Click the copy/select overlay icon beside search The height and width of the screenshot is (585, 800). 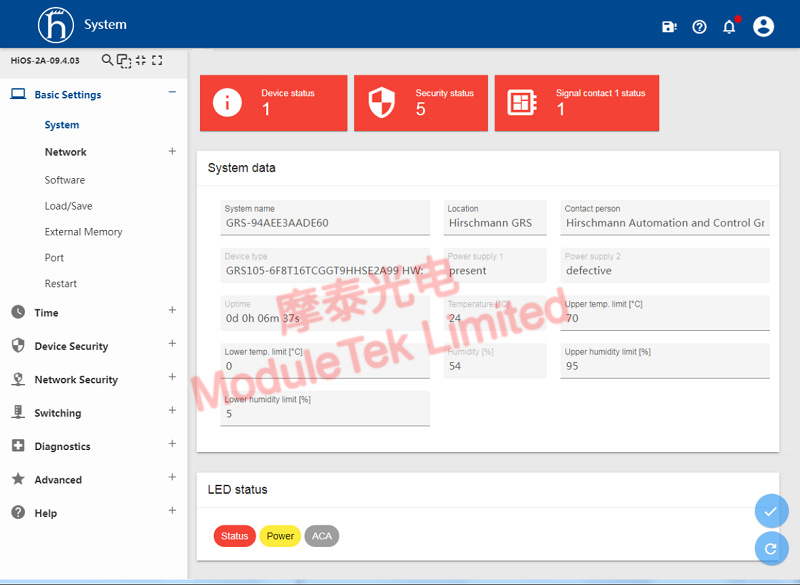click(124, 61)
